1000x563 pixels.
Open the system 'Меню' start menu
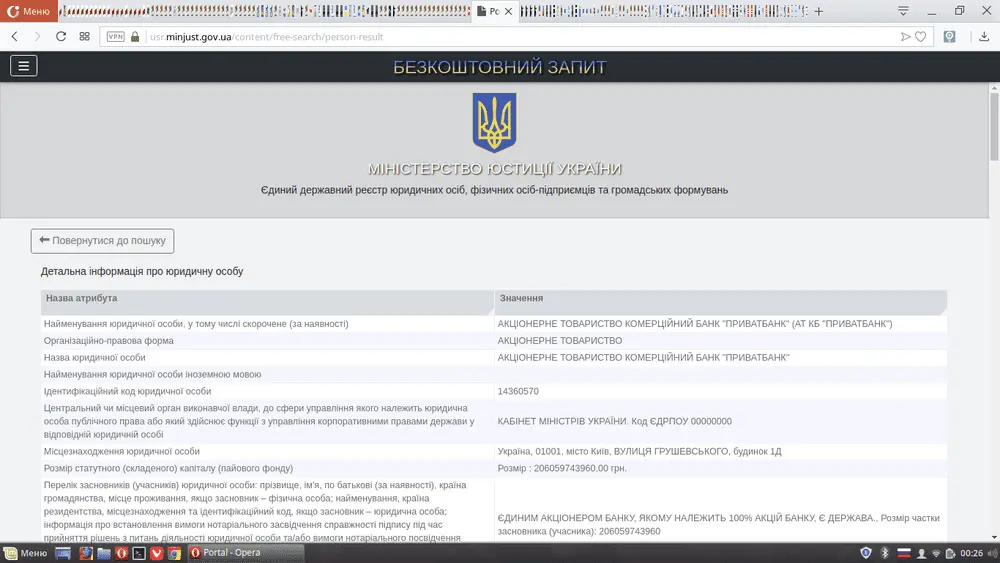(25, 553)
